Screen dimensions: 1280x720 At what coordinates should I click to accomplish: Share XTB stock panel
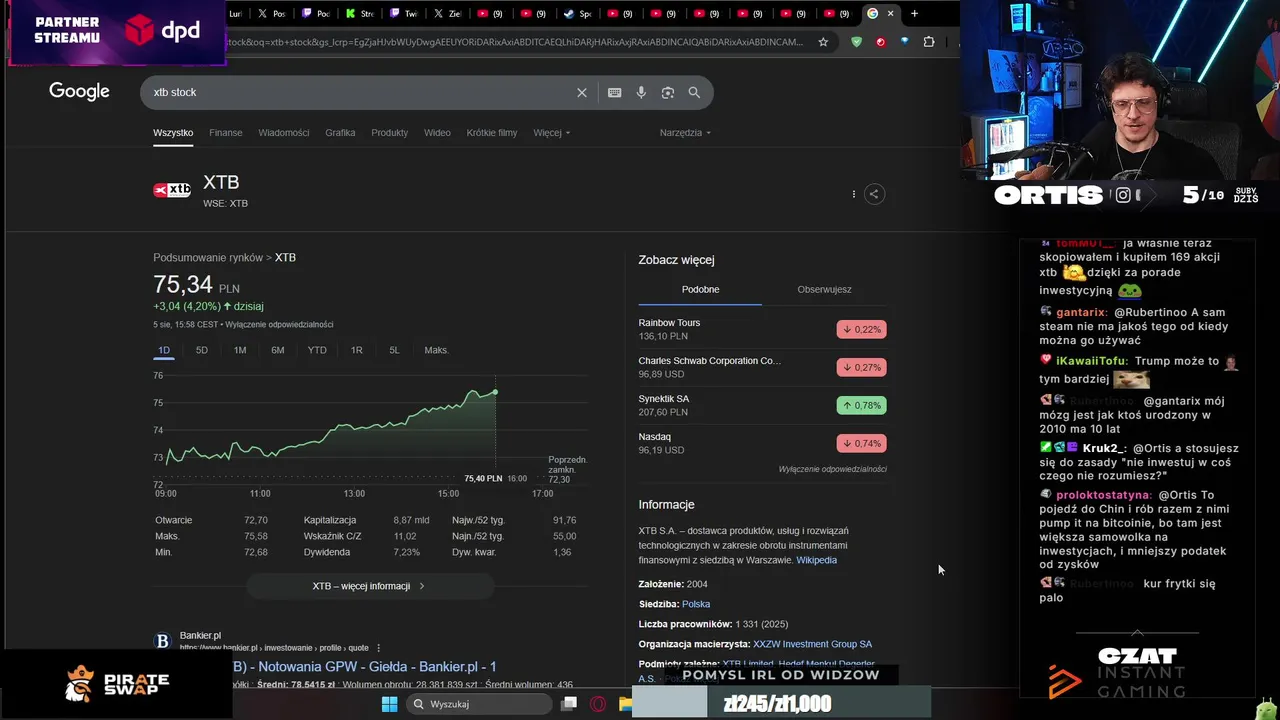[x=874, y=194]
